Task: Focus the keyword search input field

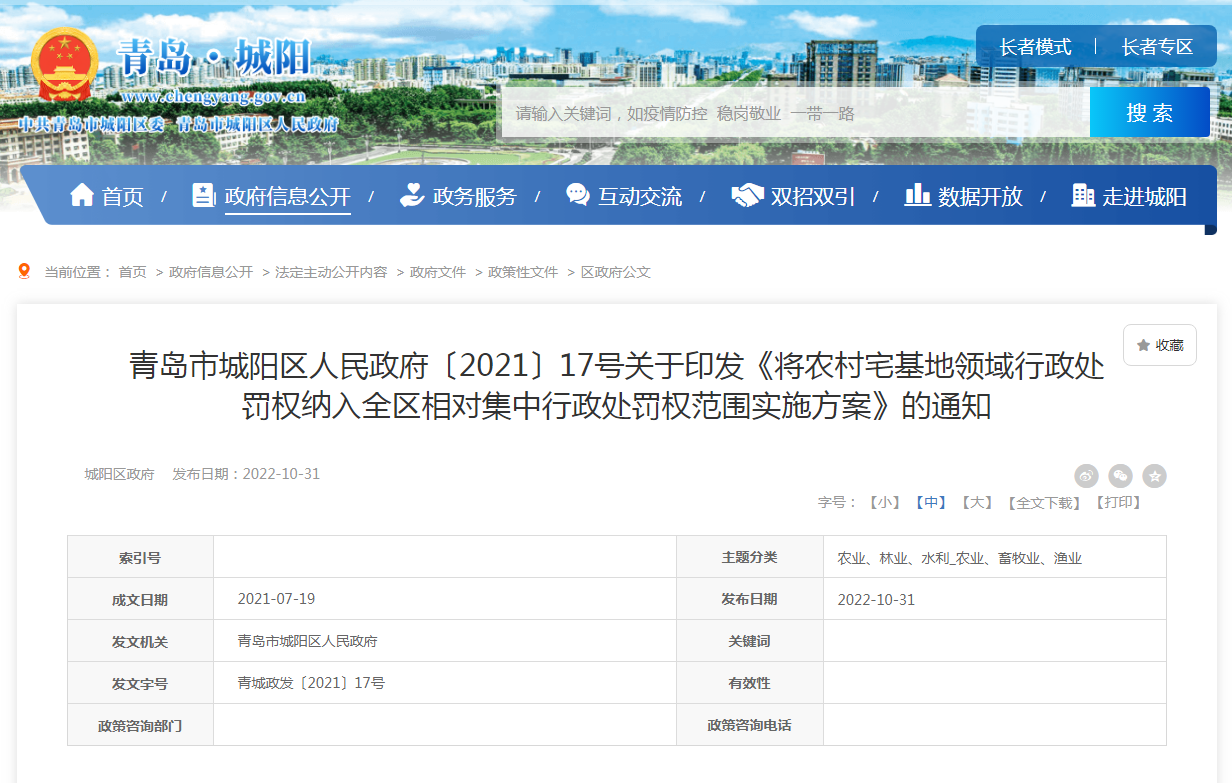Action: point(795,113)
